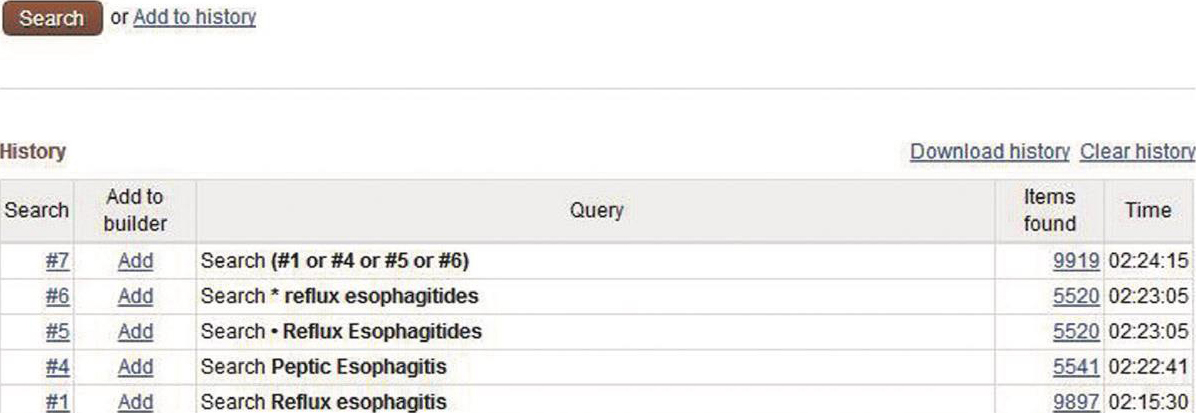The height and width of the screenshot is (413, 1196).
Task: Open search #1 in history
Action: 57,402
